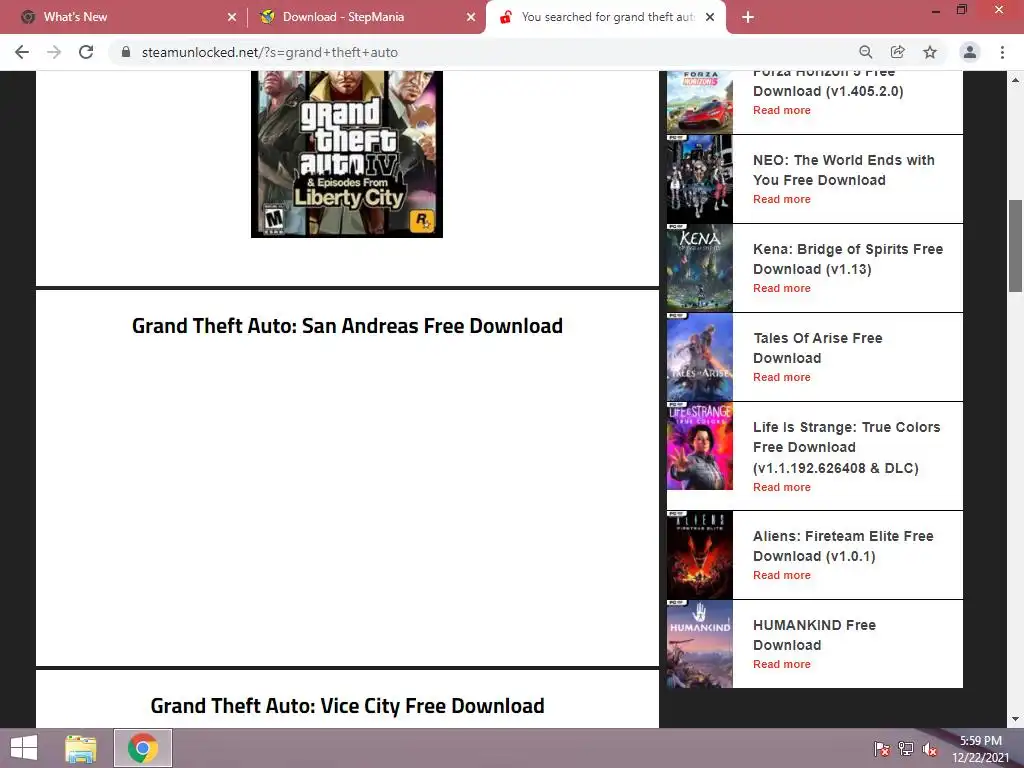Viewport: 1024px width, 768px height.
Task: Click the Chrome taskbar icon
Action: coord(143,748)
